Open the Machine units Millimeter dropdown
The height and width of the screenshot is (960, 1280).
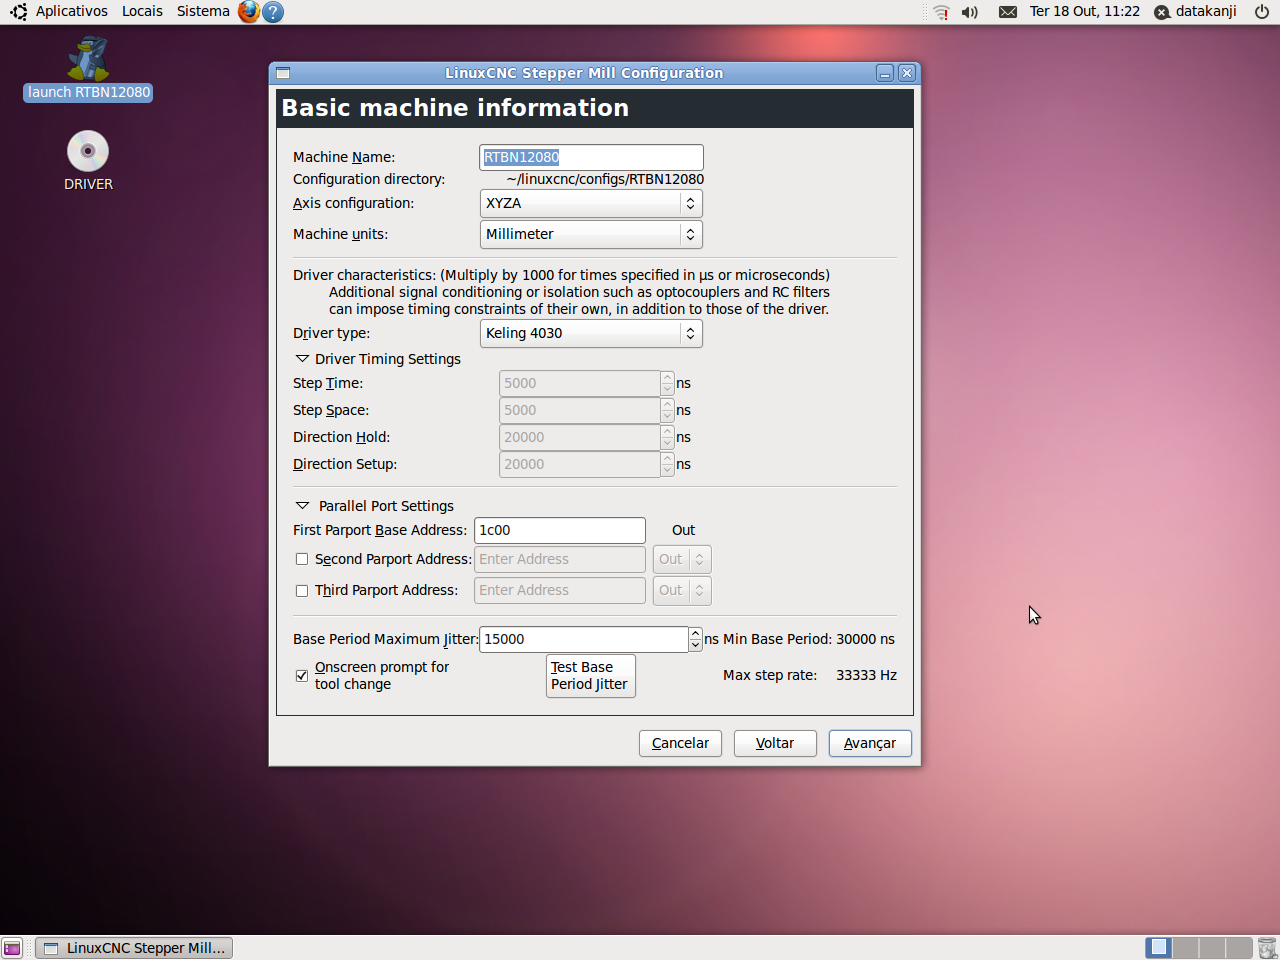click(591, 234)
